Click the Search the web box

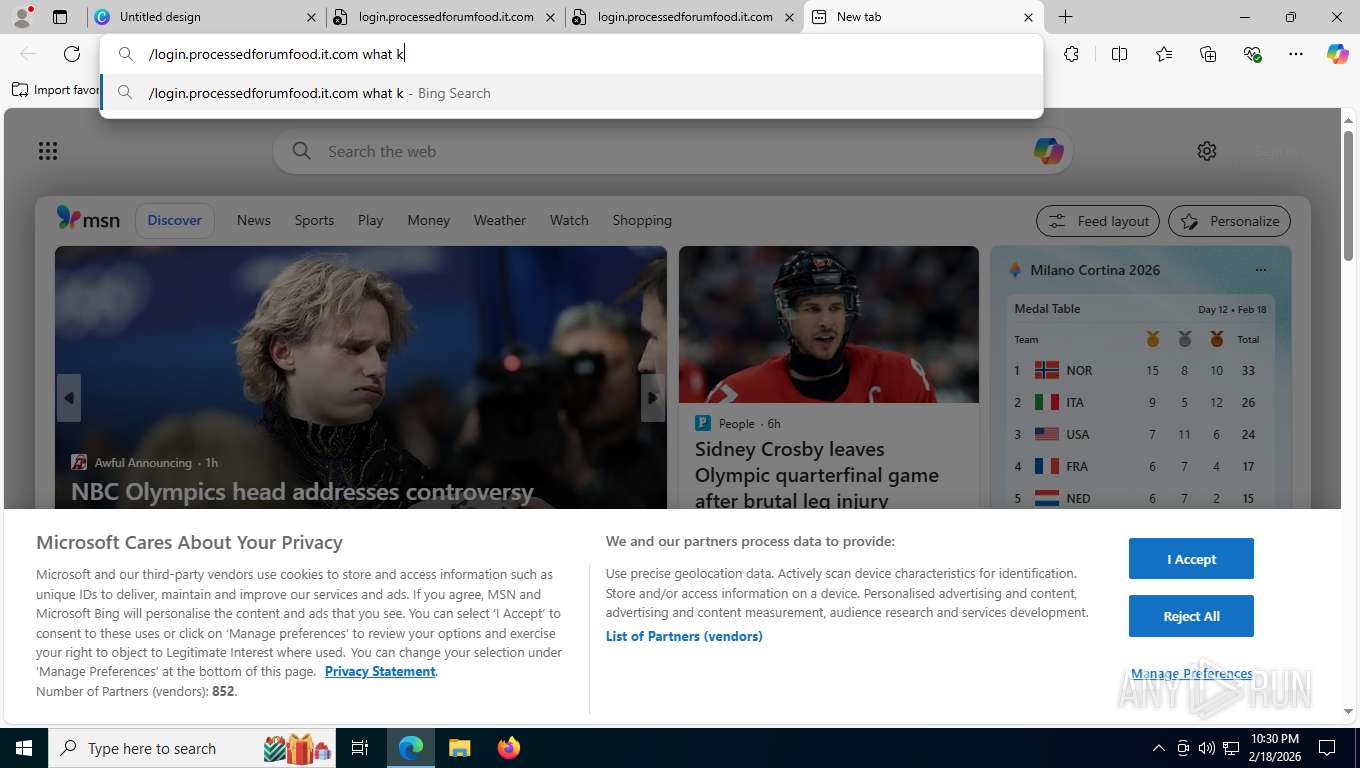pyautogui.click(x=672, y=151)
